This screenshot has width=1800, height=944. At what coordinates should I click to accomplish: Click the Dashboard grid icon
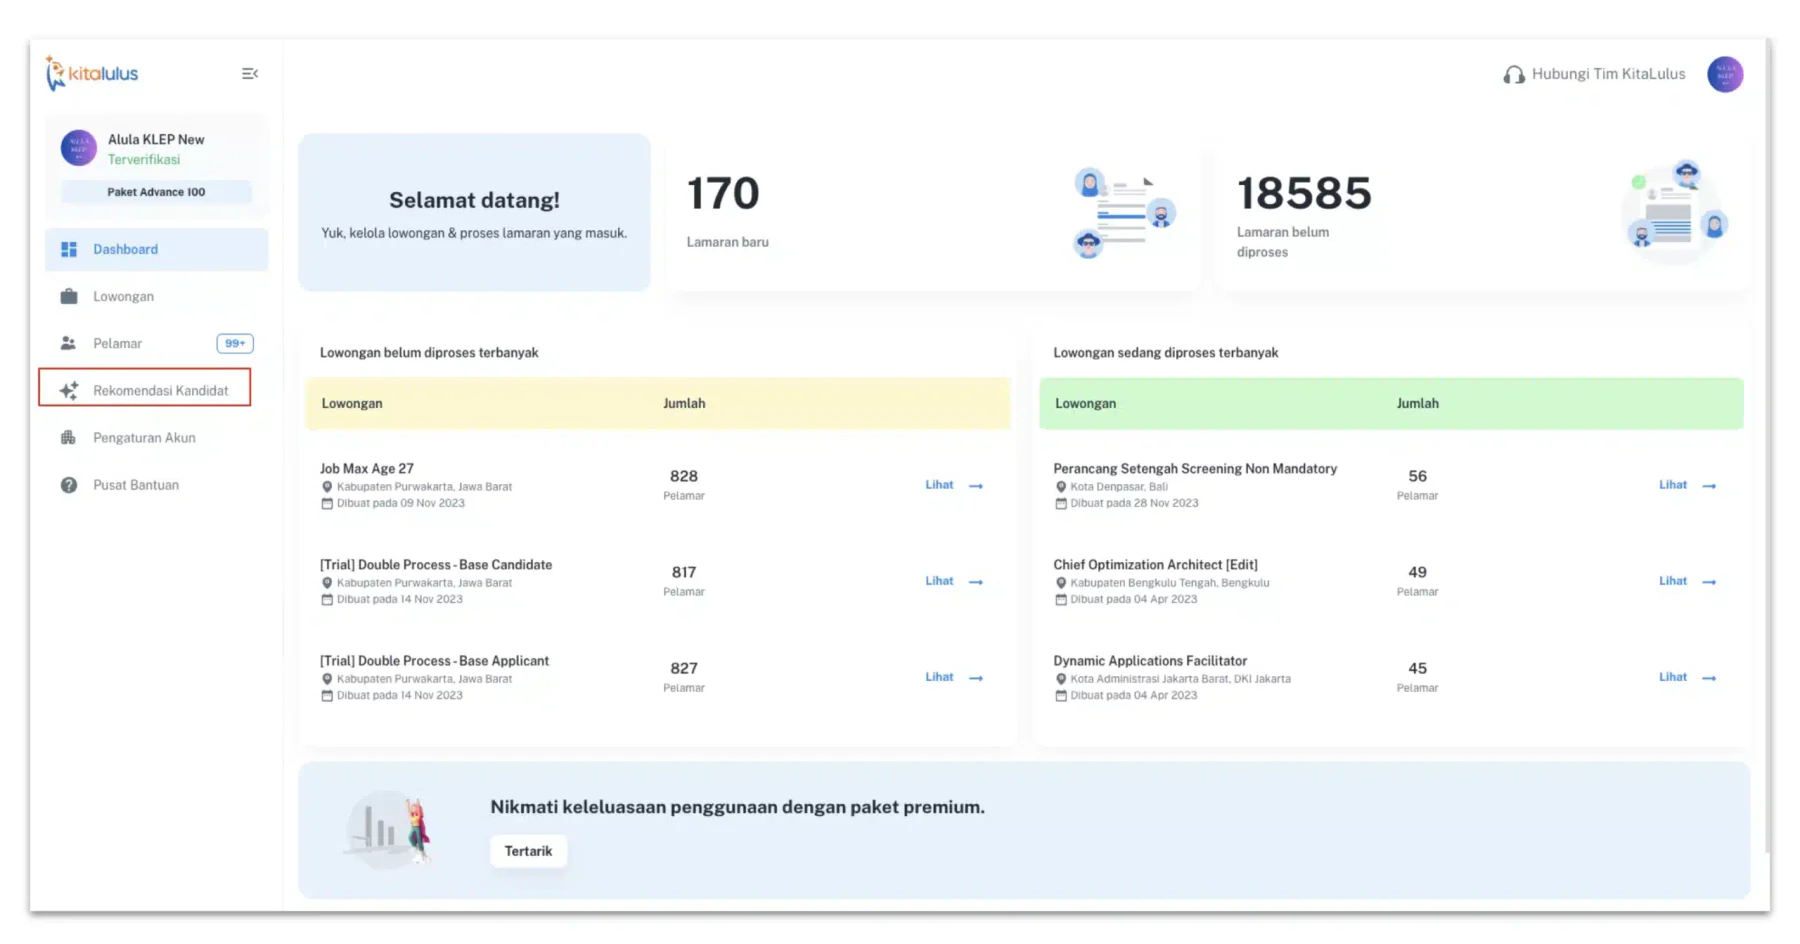click(x=69, y=250)
